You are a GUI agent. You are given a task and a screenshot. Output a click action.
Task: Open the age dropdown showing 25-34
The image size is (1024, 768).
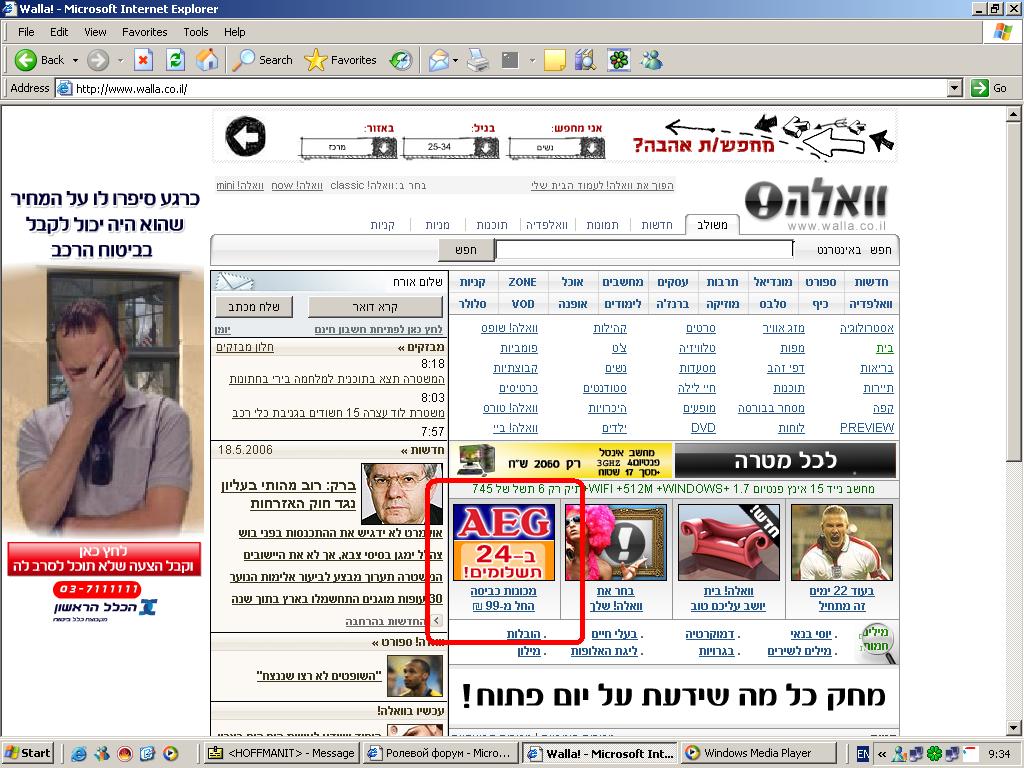[x=451, y=148]
